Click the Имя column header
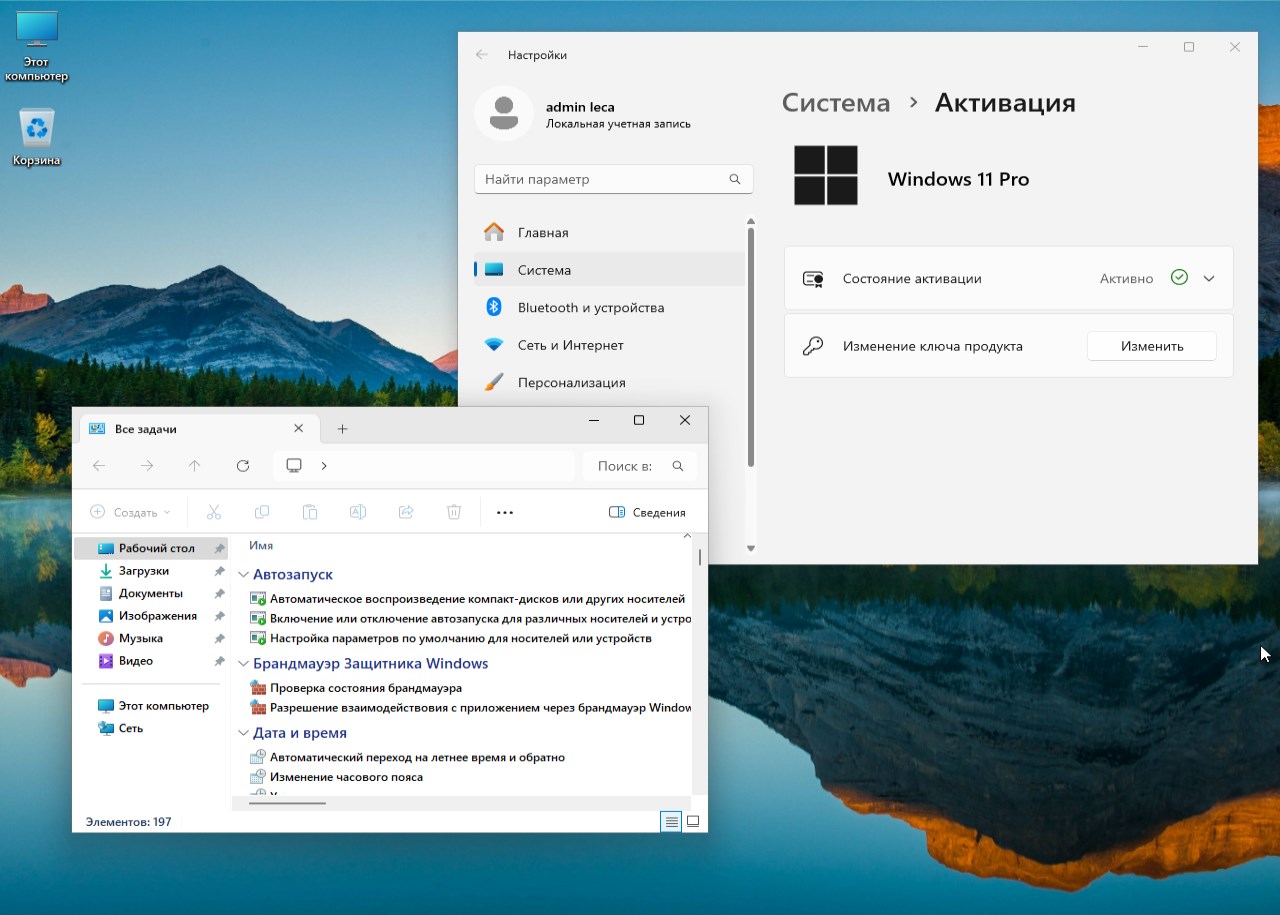Viewport: 1280px width, 915px height. (261, 546)
